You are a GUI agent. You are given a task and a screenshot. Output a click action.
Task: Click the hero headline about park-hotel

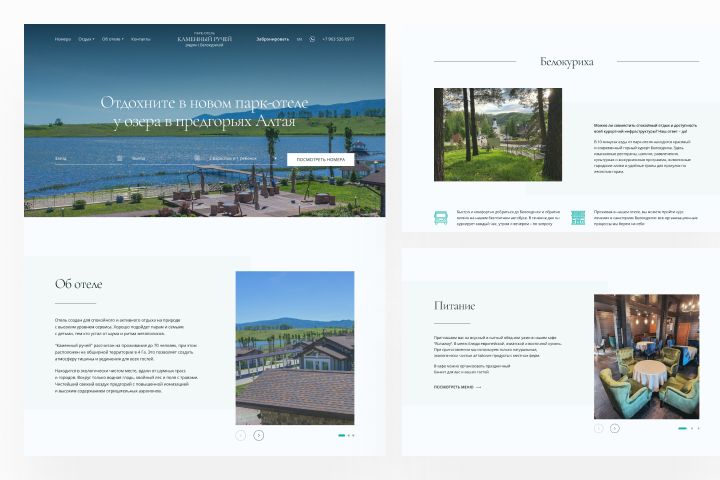[x=204, y=112]
